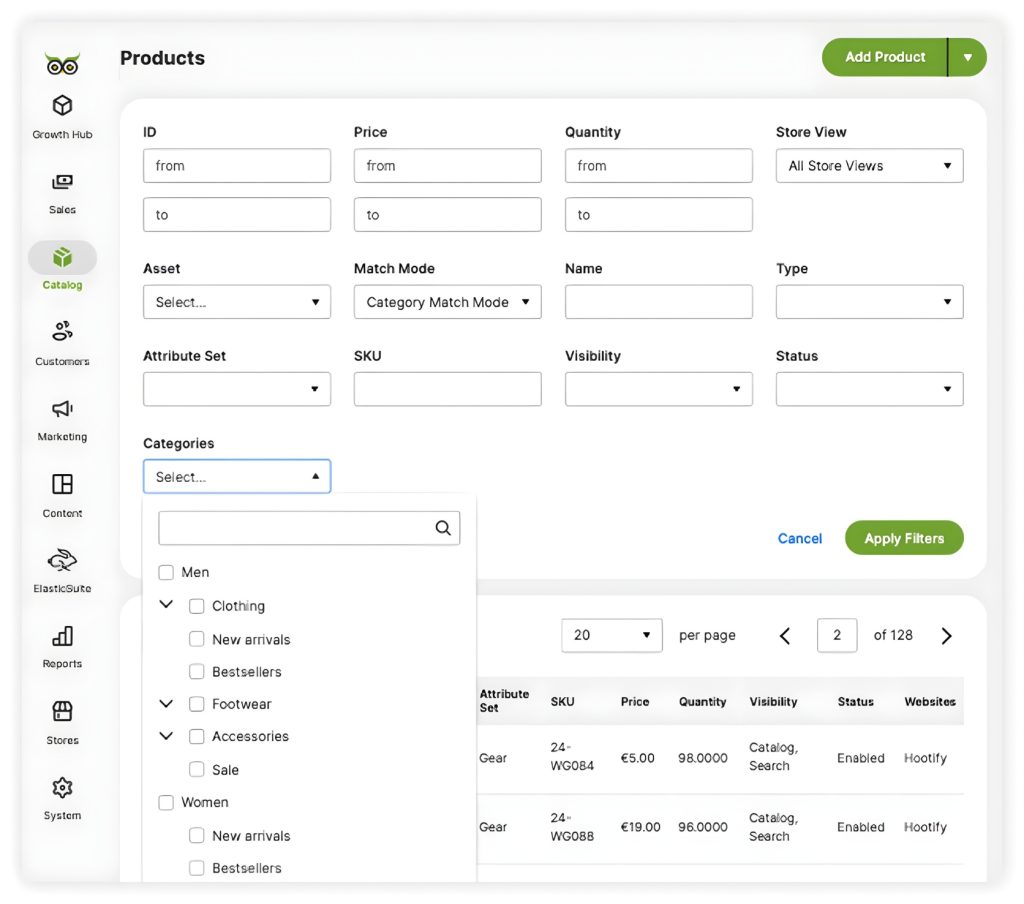Go to the next page arrow
Screen dimensions: 1024x904
[x=946, y=636]
